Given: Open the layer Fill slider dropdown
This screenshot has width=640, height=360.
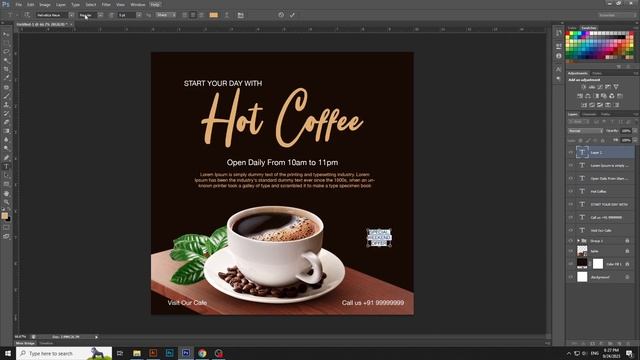Looking at the screenshot, I should [x=635, y=140].
